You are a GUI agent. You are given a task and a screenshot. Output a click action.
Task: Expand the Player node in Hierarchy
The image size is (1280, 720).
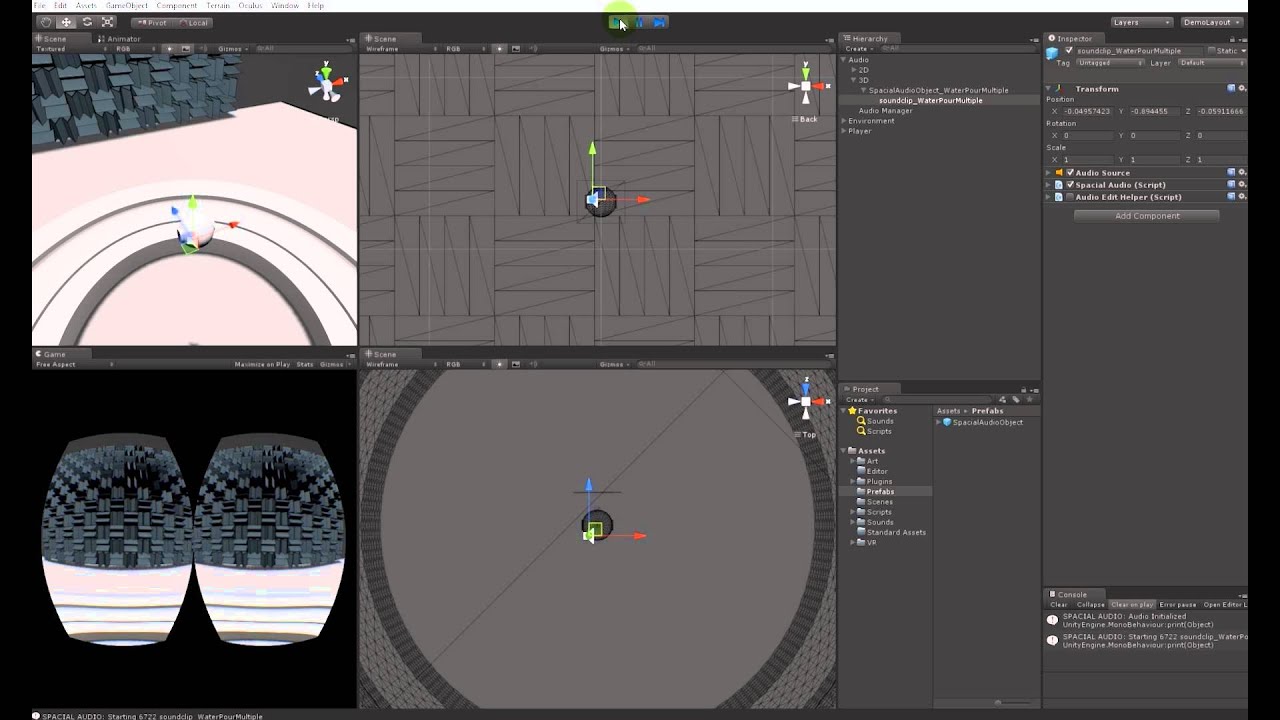point(844,131)
